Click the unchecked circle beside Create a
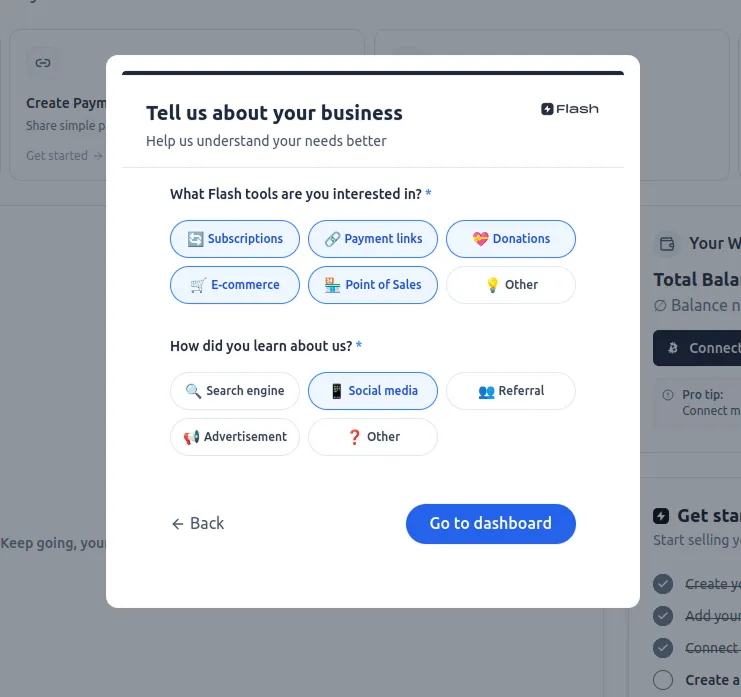741x697 pixels. [x=663, y=679]
